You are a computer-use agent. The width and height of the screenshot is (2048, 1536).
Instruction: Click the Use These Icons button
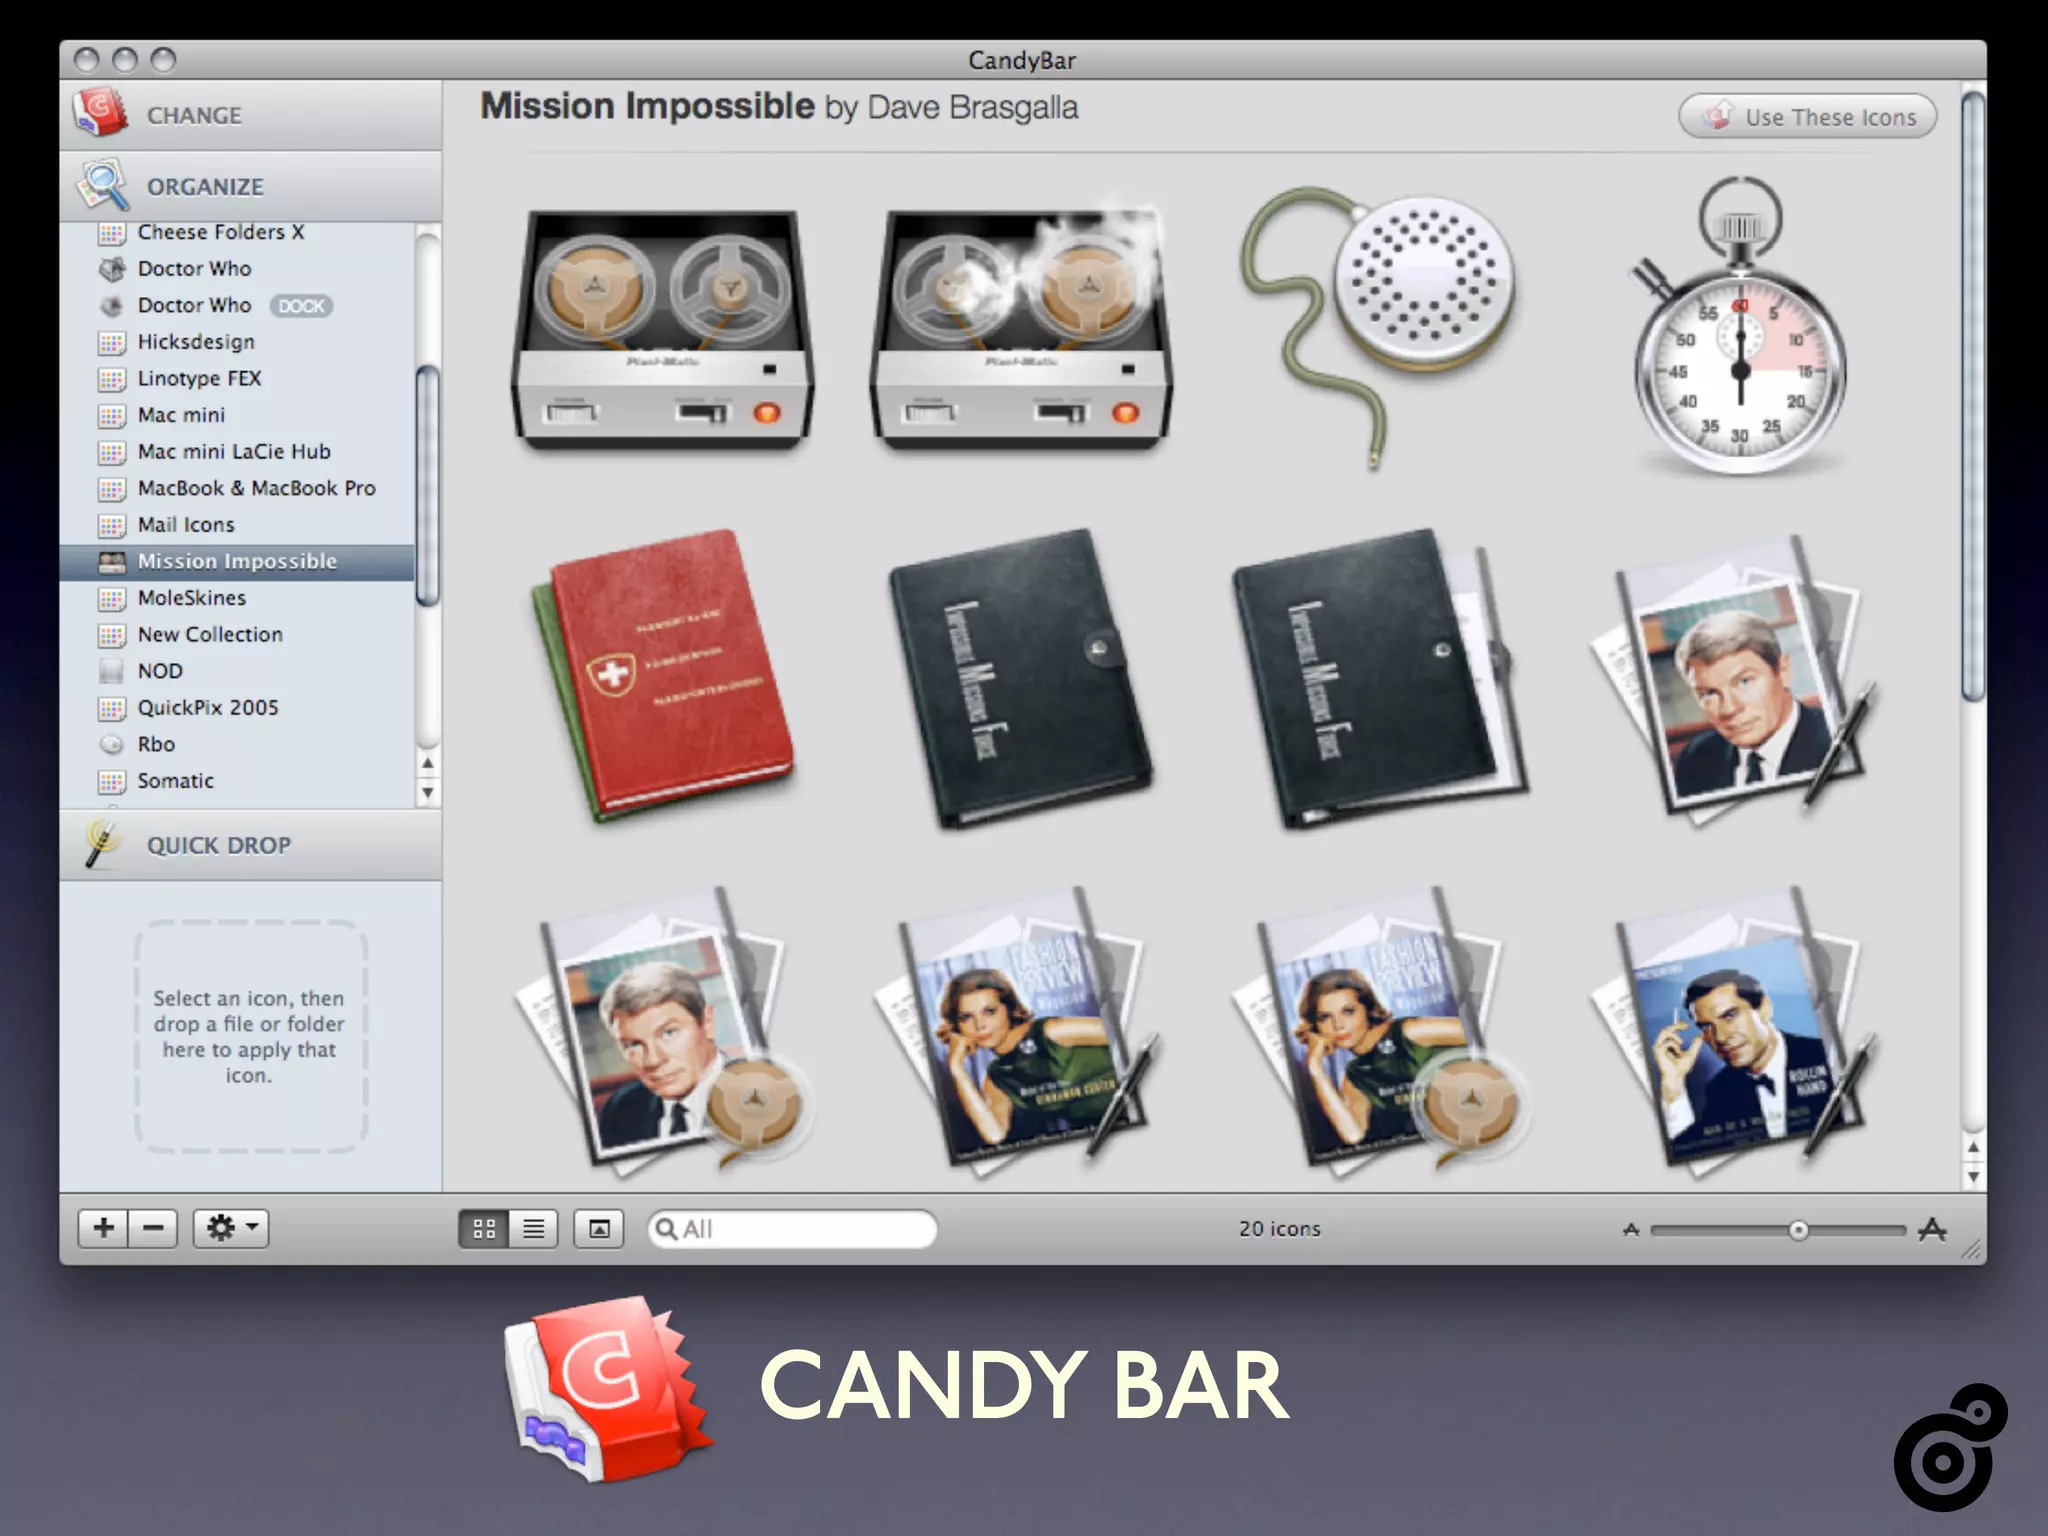(x=1807, y=117)
